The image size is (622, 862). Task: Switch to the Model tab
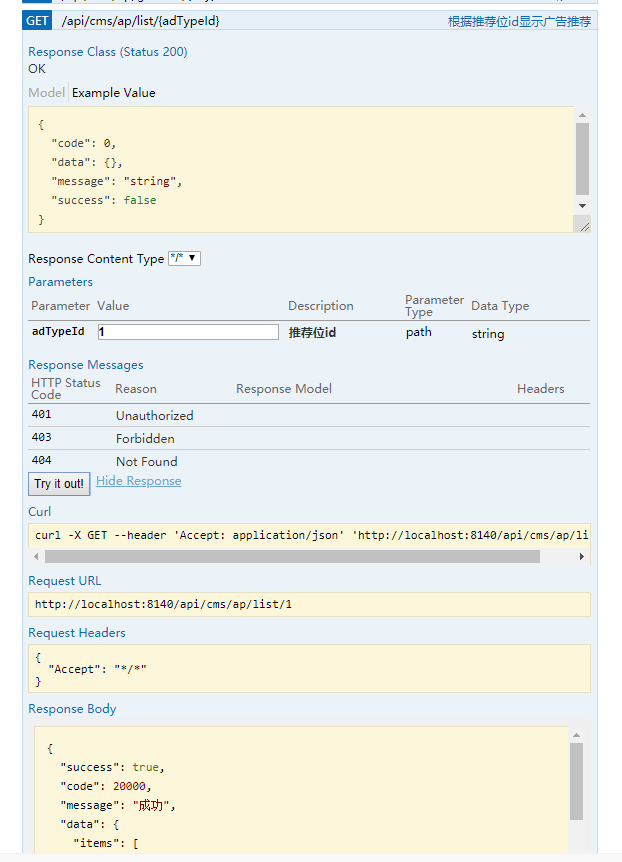pos(46,92)
